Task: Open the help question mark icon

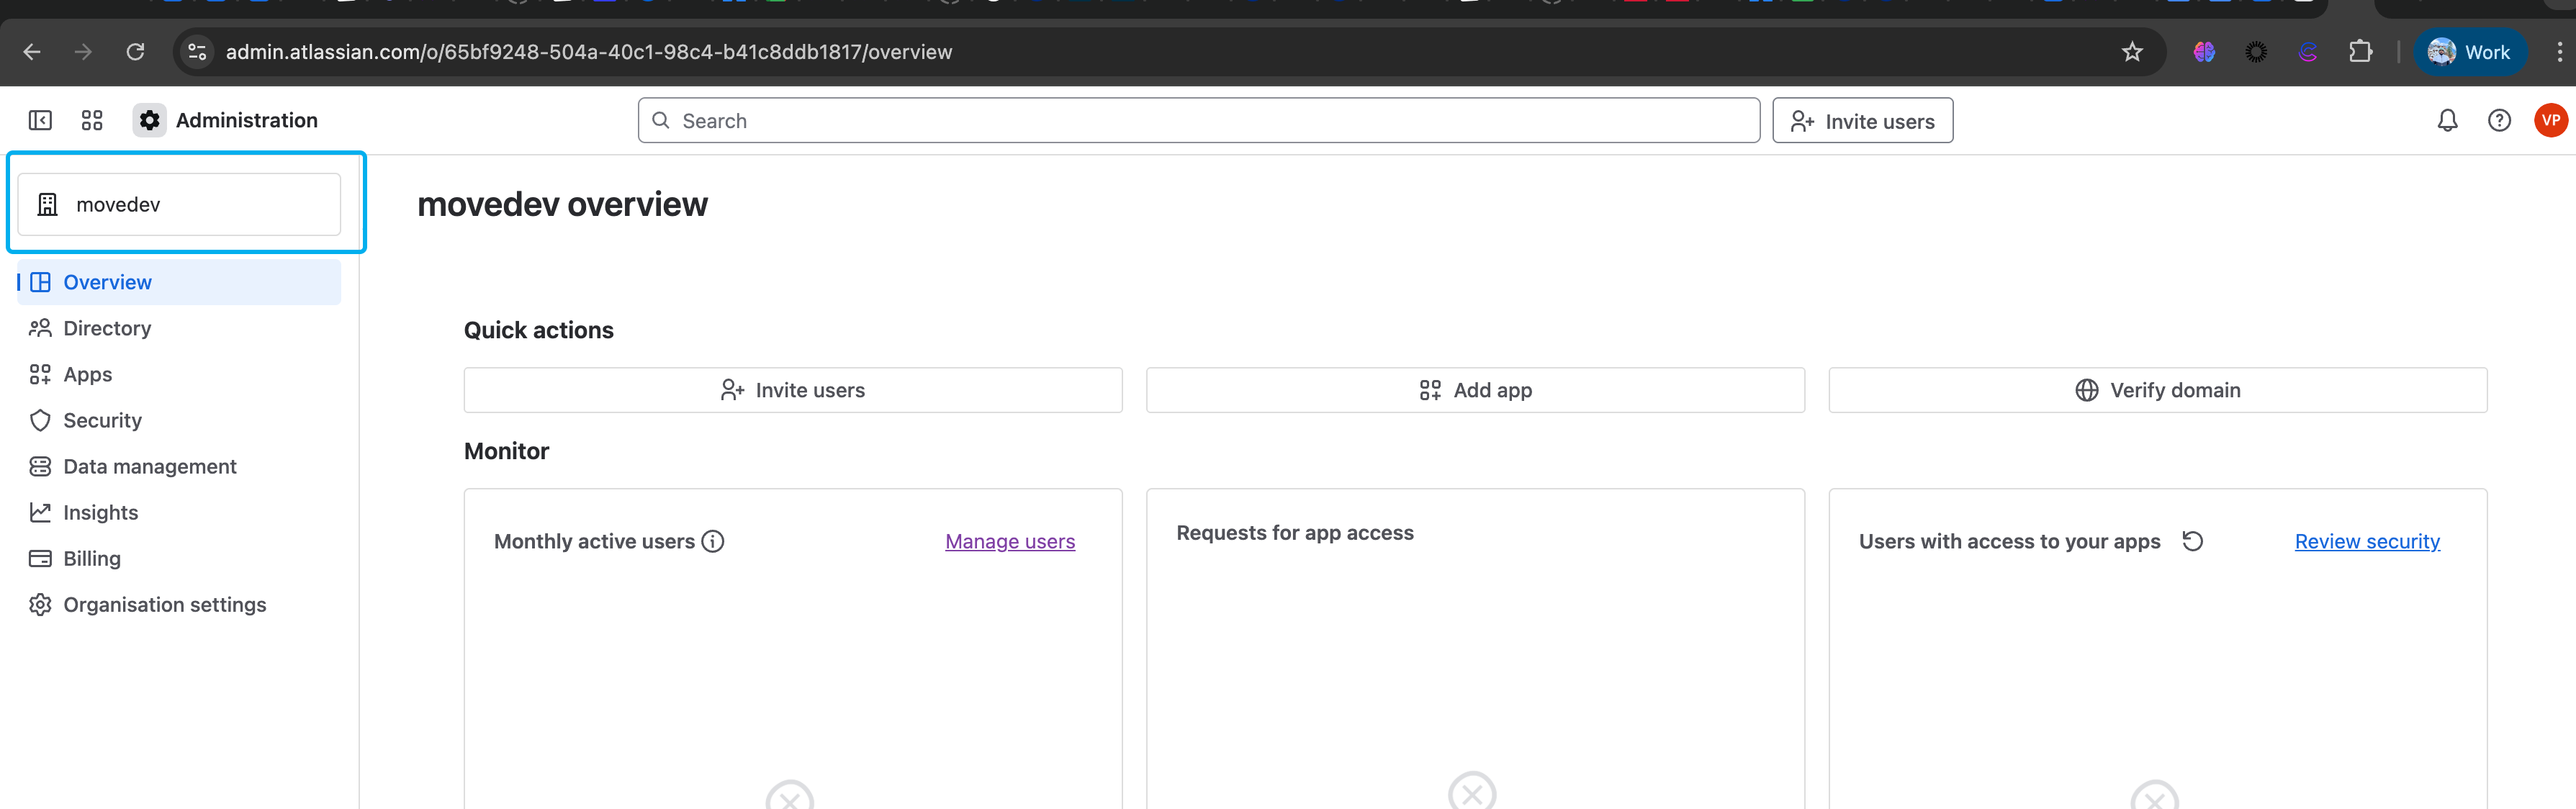Action: pos(2498,121)
